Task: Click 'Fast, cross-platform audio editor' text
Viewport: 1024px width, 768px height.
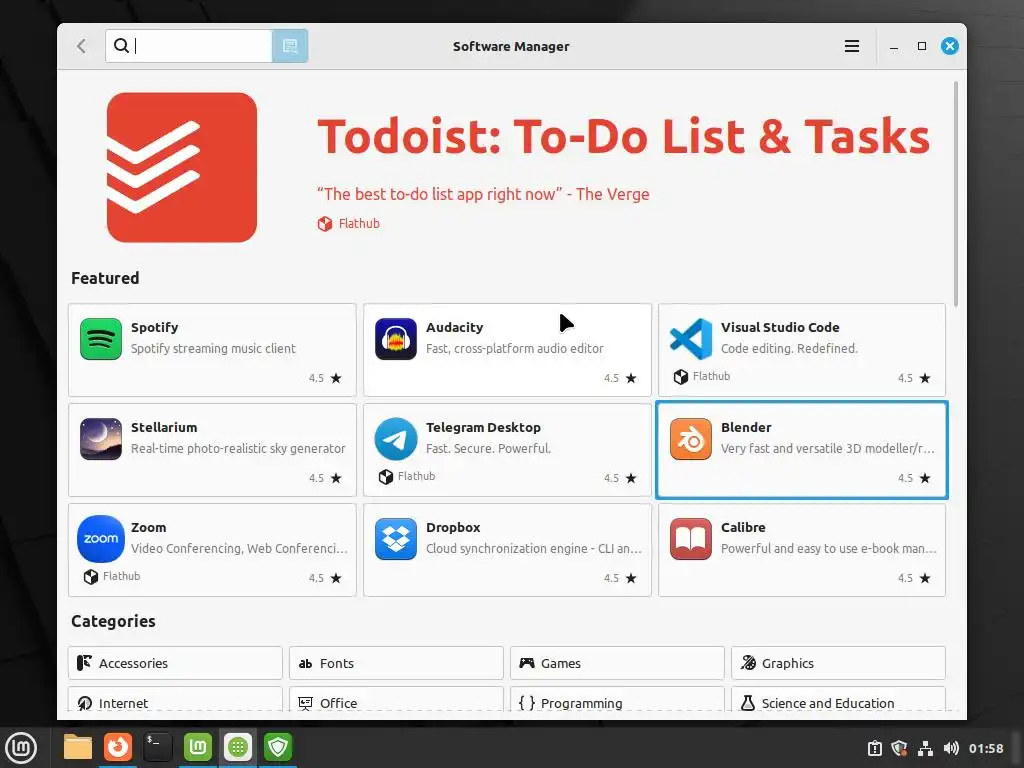Action: (515, 349)
